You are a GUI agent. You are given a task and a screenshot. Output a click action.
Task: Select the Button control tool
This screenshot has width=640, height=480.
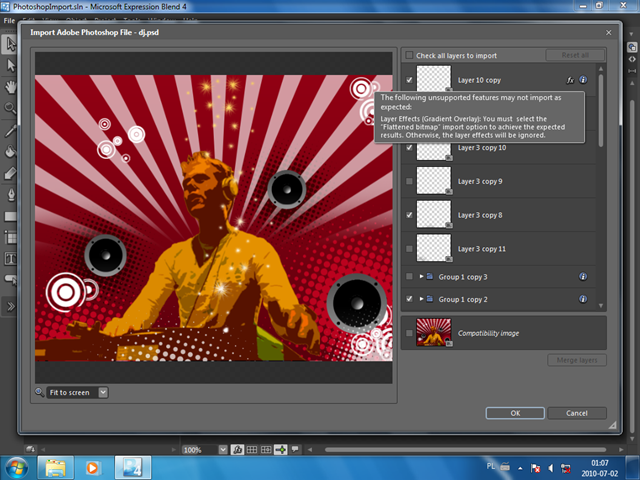pyautogui.click(x=10, y=279)
